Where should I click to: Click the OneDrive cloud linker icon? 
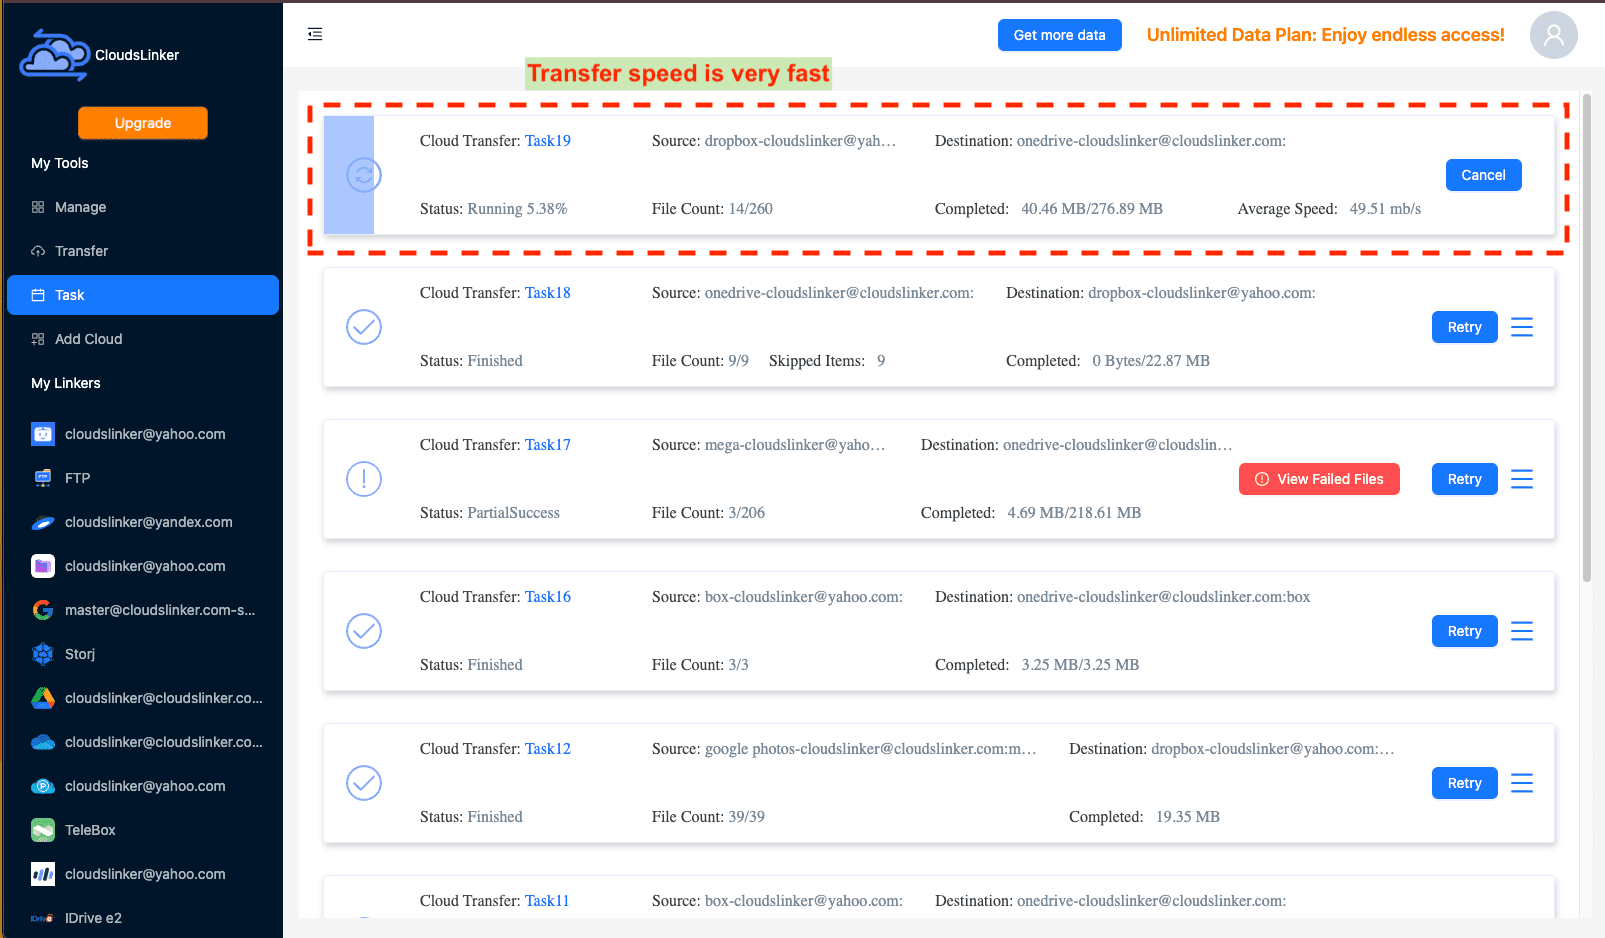(43, 742)
